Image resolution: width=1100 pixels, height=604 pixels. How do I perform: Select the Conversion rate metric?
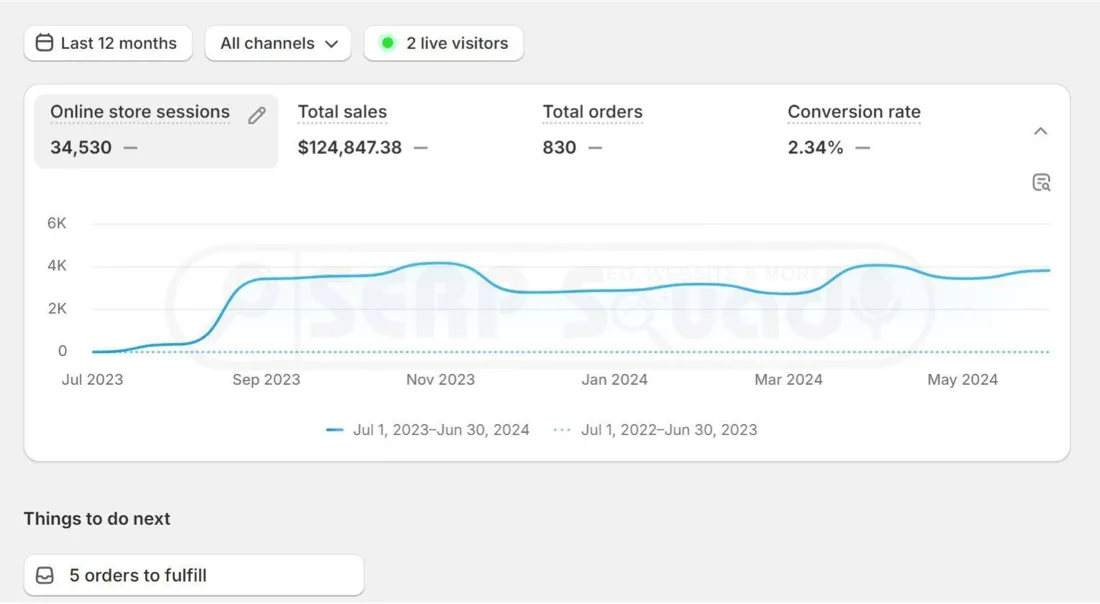pos(854,112)
